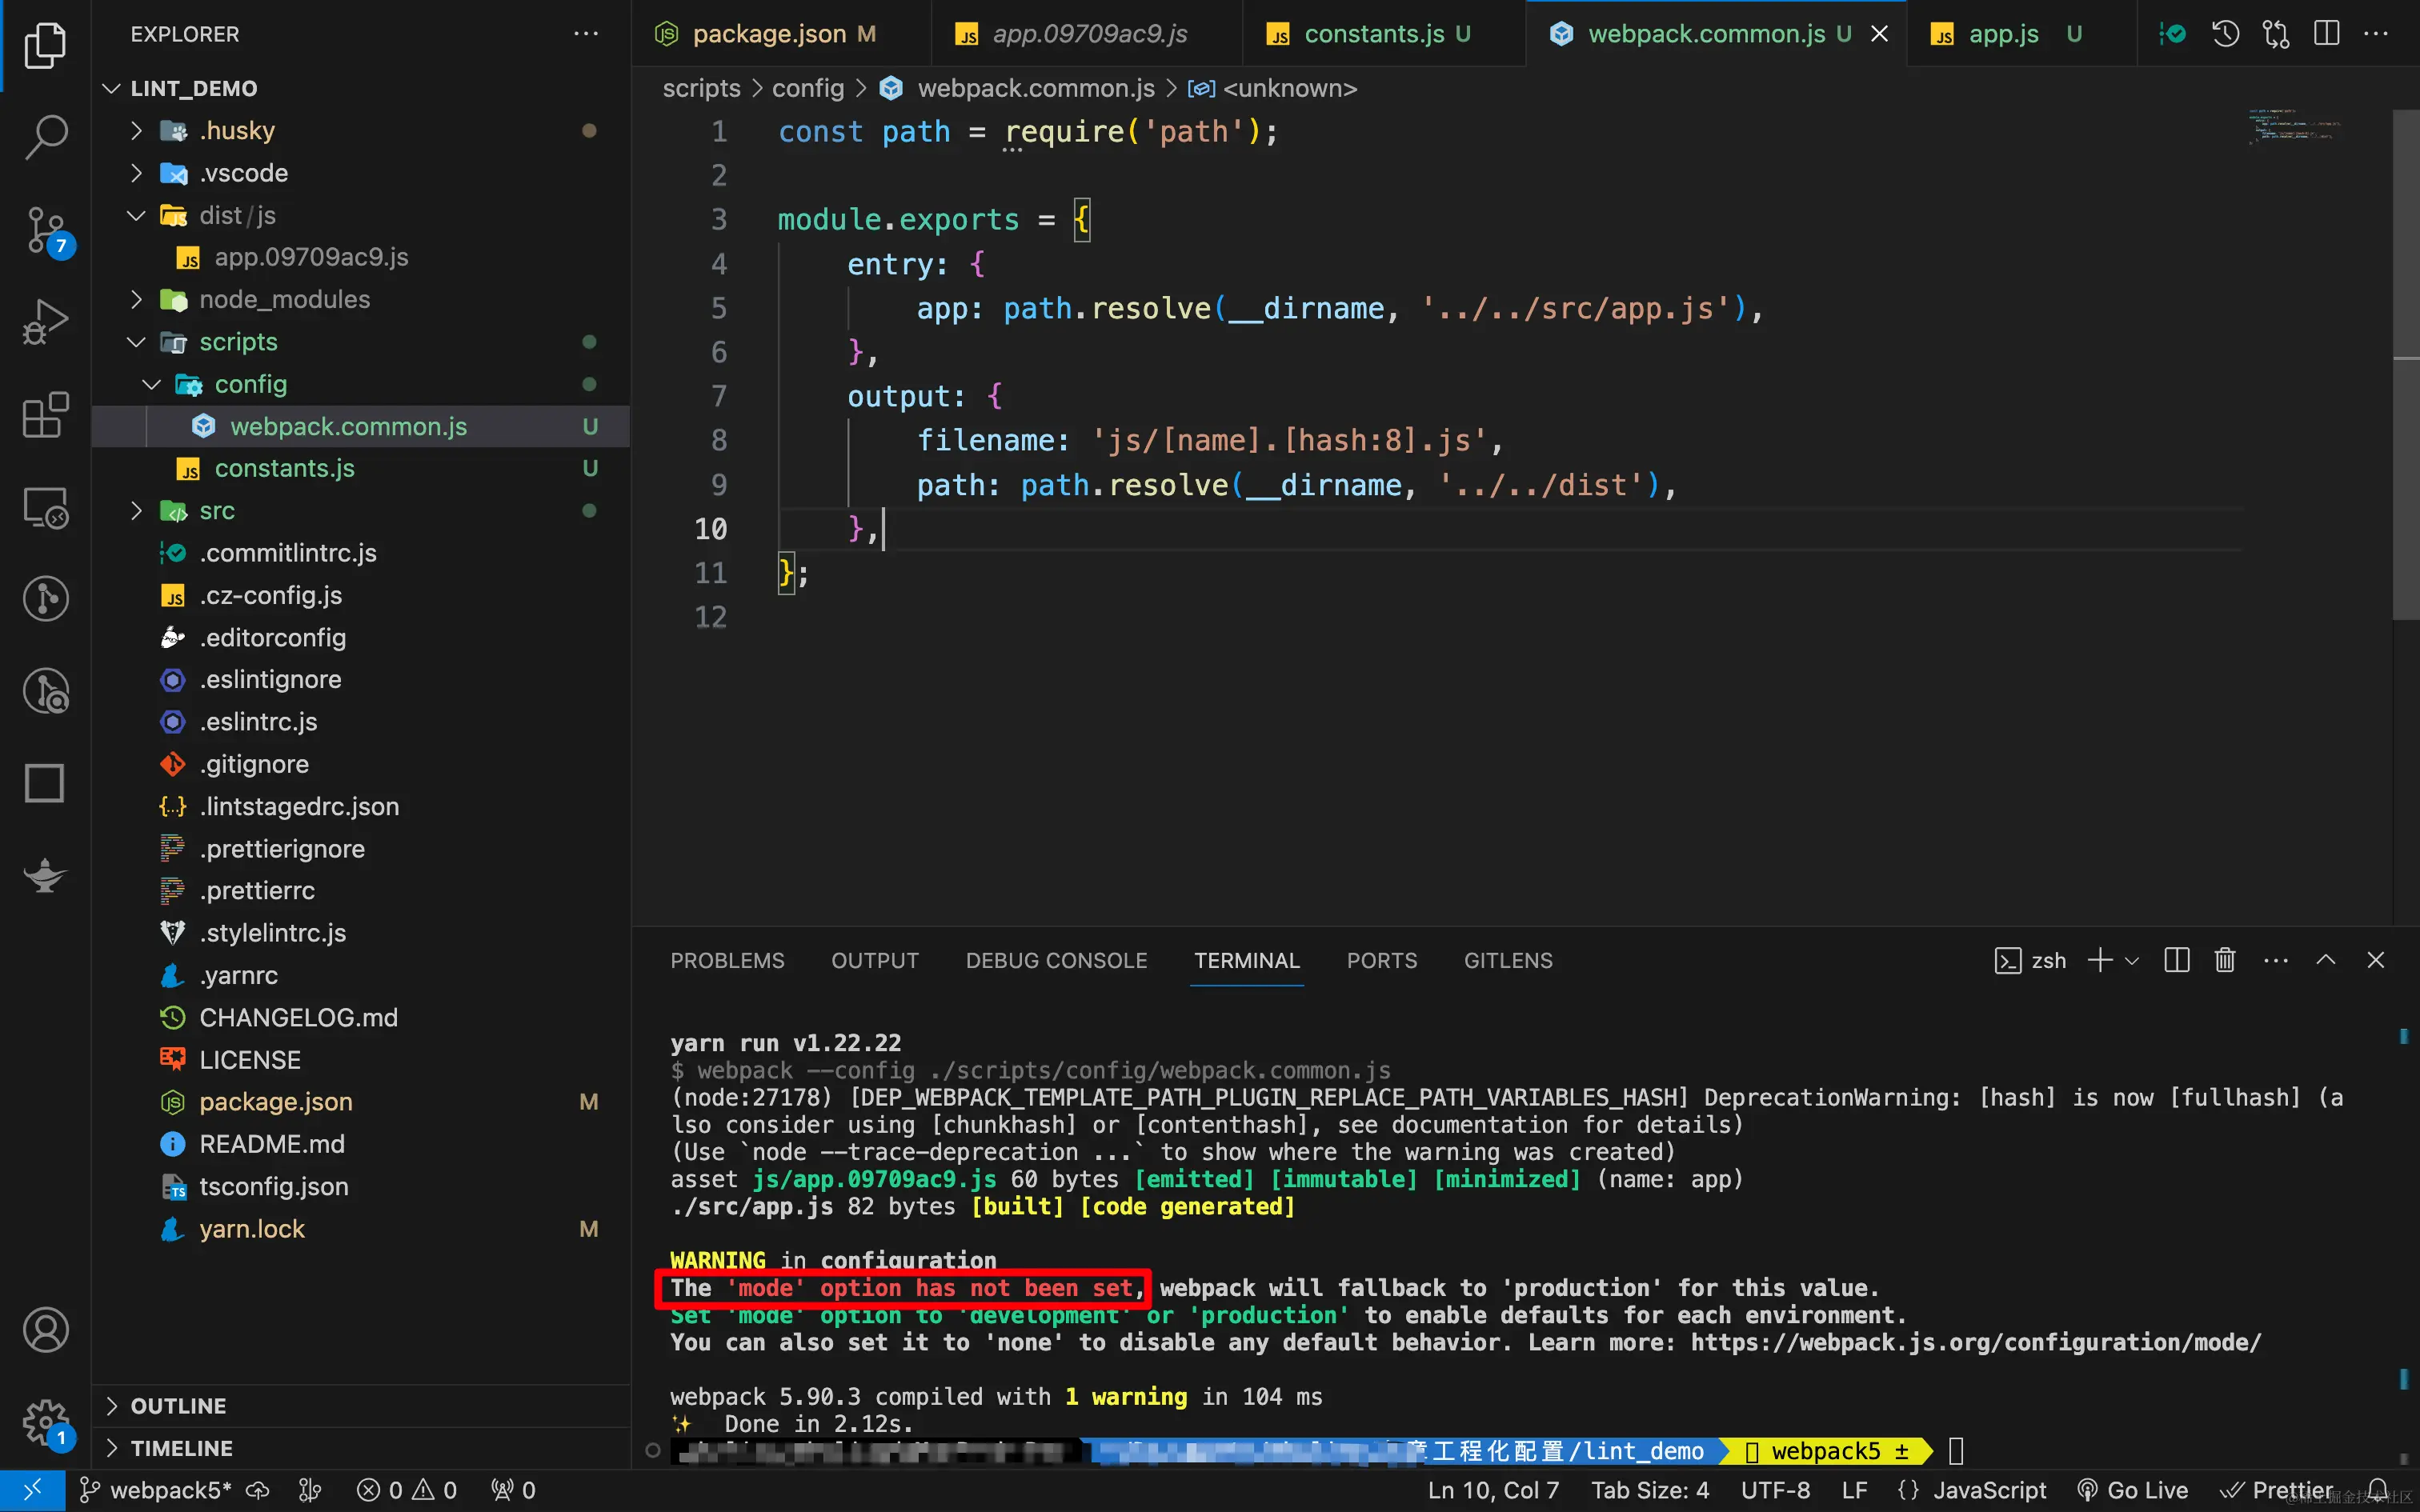
Task: Toggle maximized panel size with the chevron
Action: [2326, 960]
